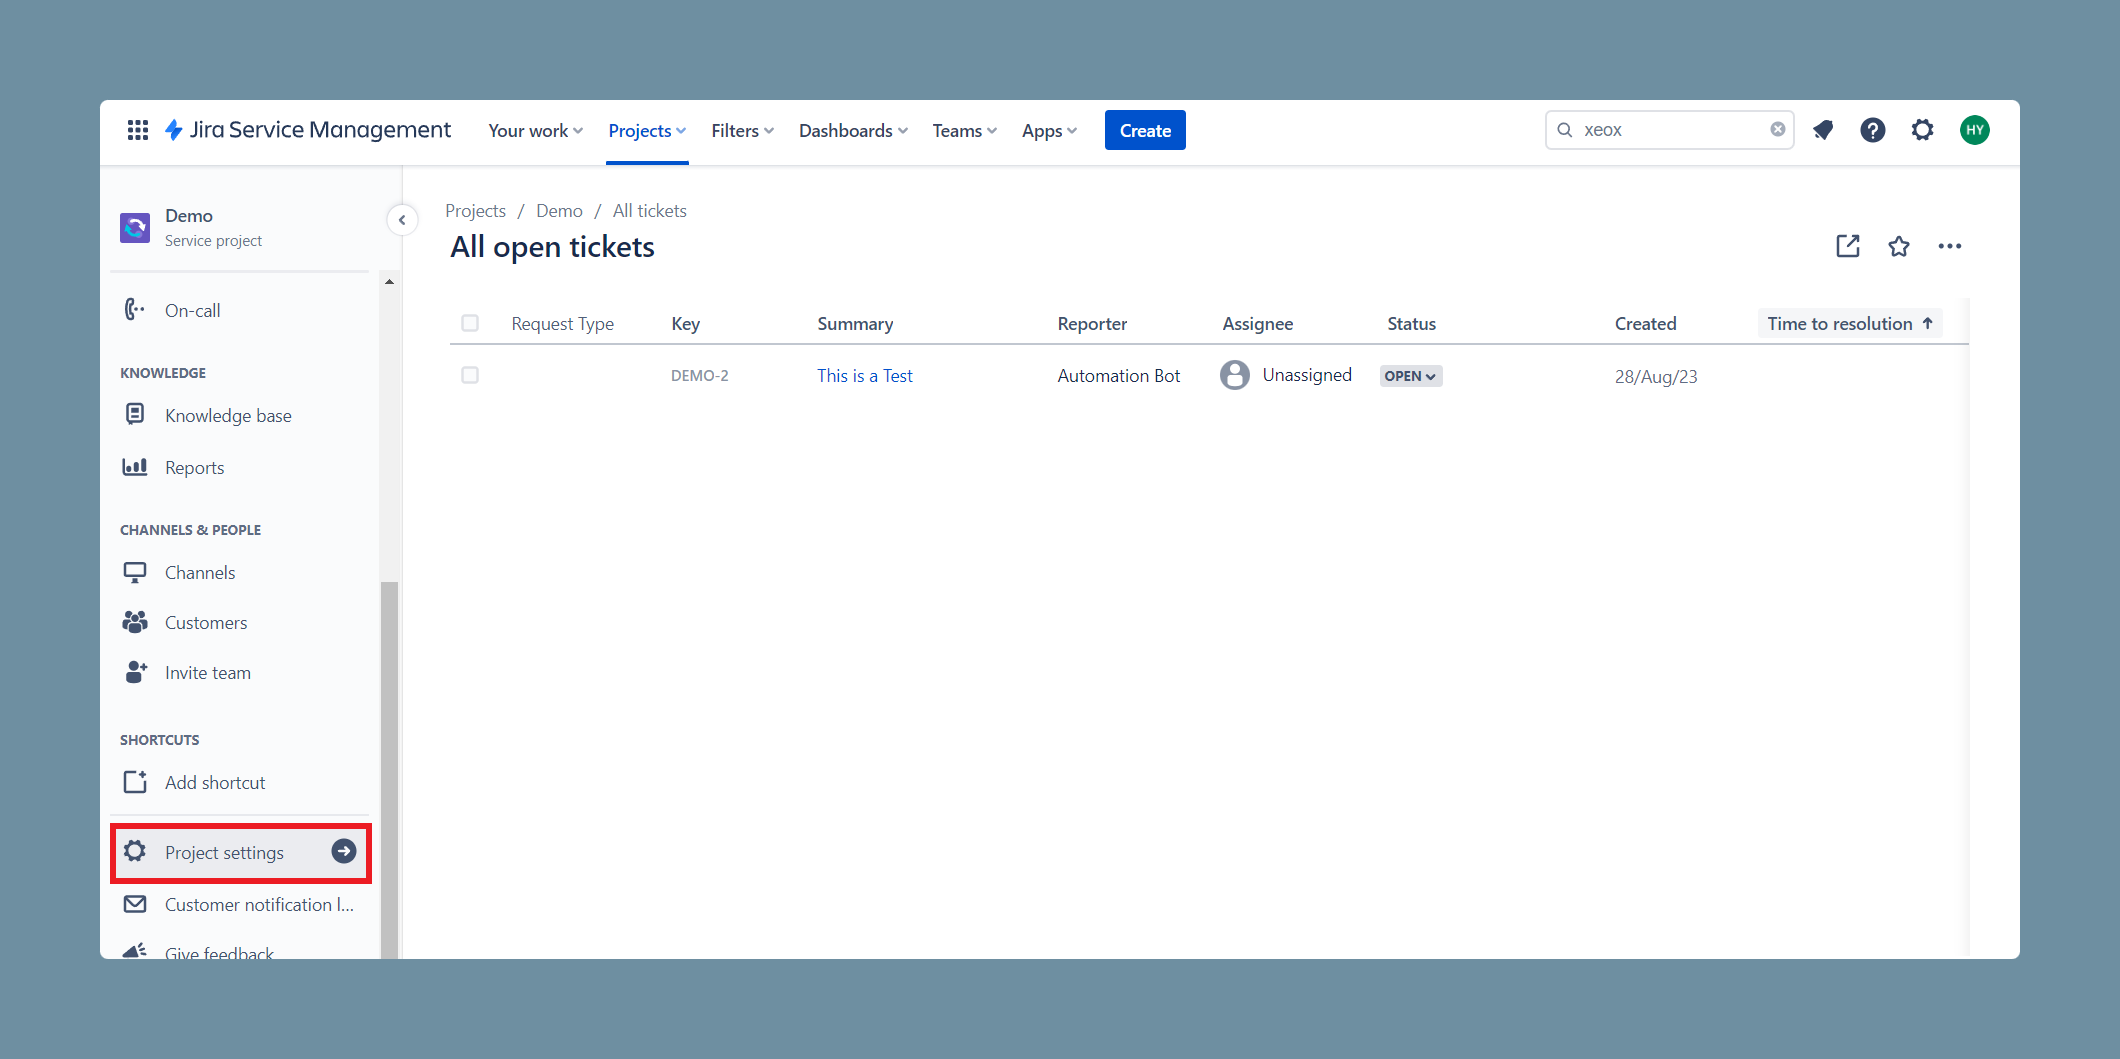Open the notifications bell icon
The height and width of the screenshot is (1059, 2120).
[1823, 130]
